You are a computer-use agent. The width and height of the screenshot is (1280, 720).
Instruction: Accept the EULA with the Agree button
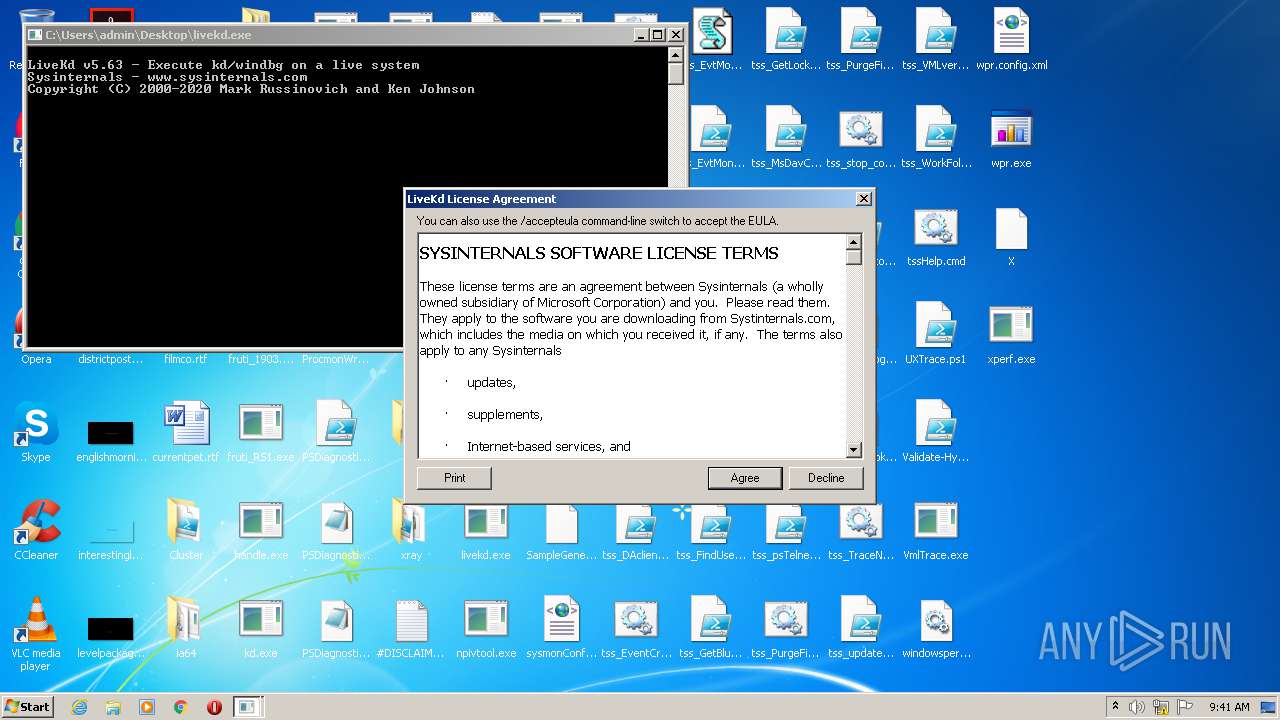point(744,478)
